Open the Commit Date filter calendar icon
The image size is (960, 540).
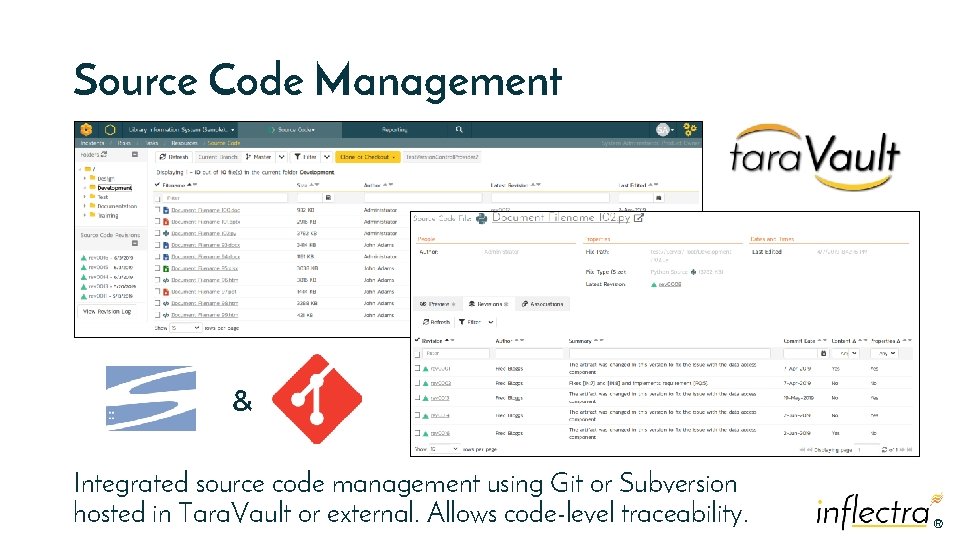click(823, 353)
